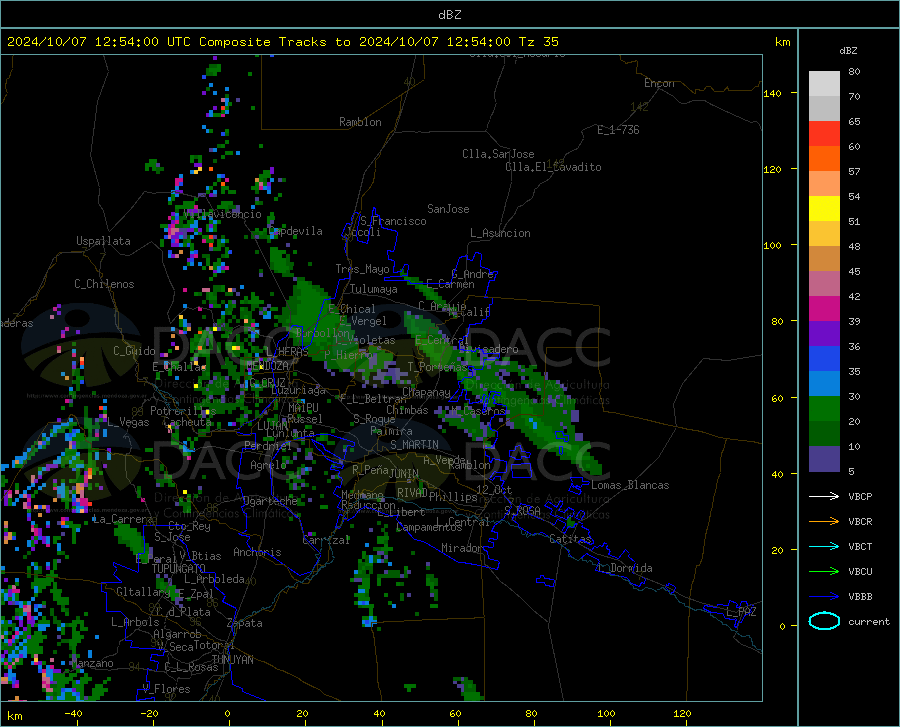Click the Uspallata map label
The width and height of the screenshot is (900, 727).
point(103,242)
